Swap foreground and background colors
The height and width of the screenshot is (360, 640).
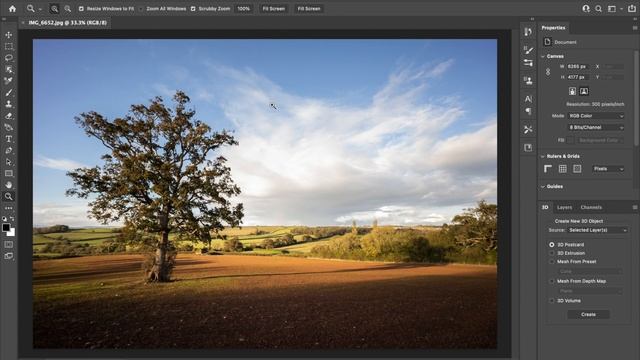[x=12, y=219]
